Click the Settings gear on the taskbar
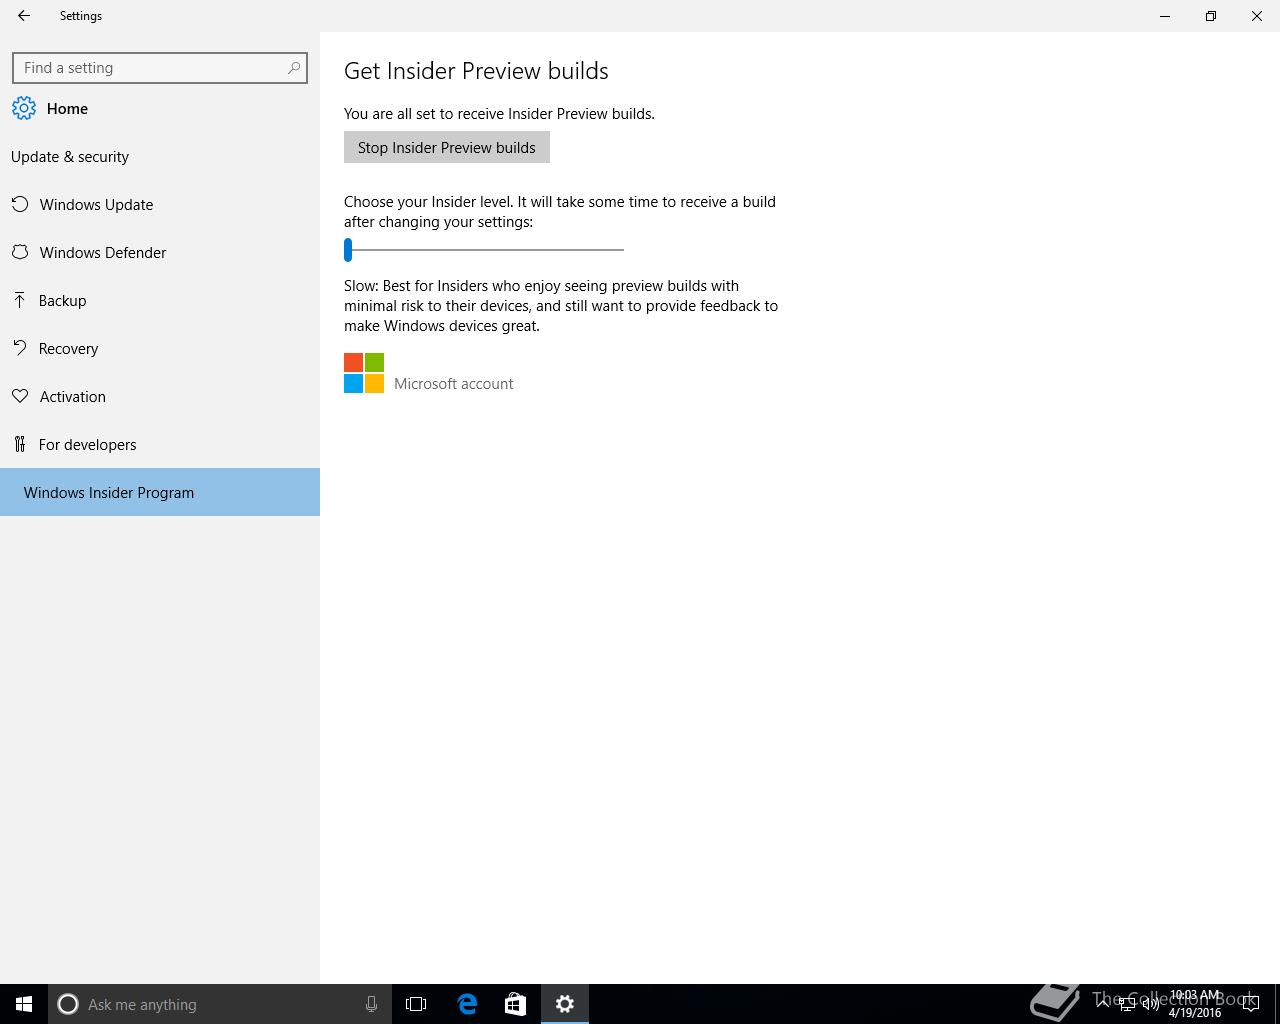 coord(565,1004)
